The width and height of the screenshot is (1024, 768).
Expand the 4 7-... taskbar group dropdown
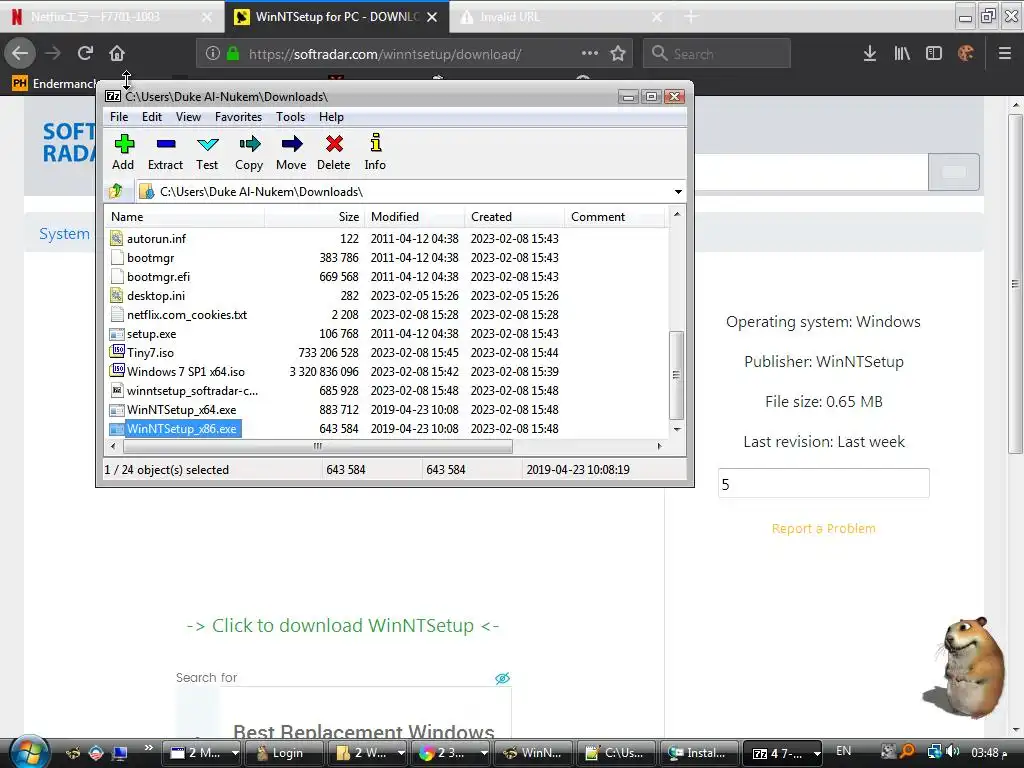tap(816, 754)
